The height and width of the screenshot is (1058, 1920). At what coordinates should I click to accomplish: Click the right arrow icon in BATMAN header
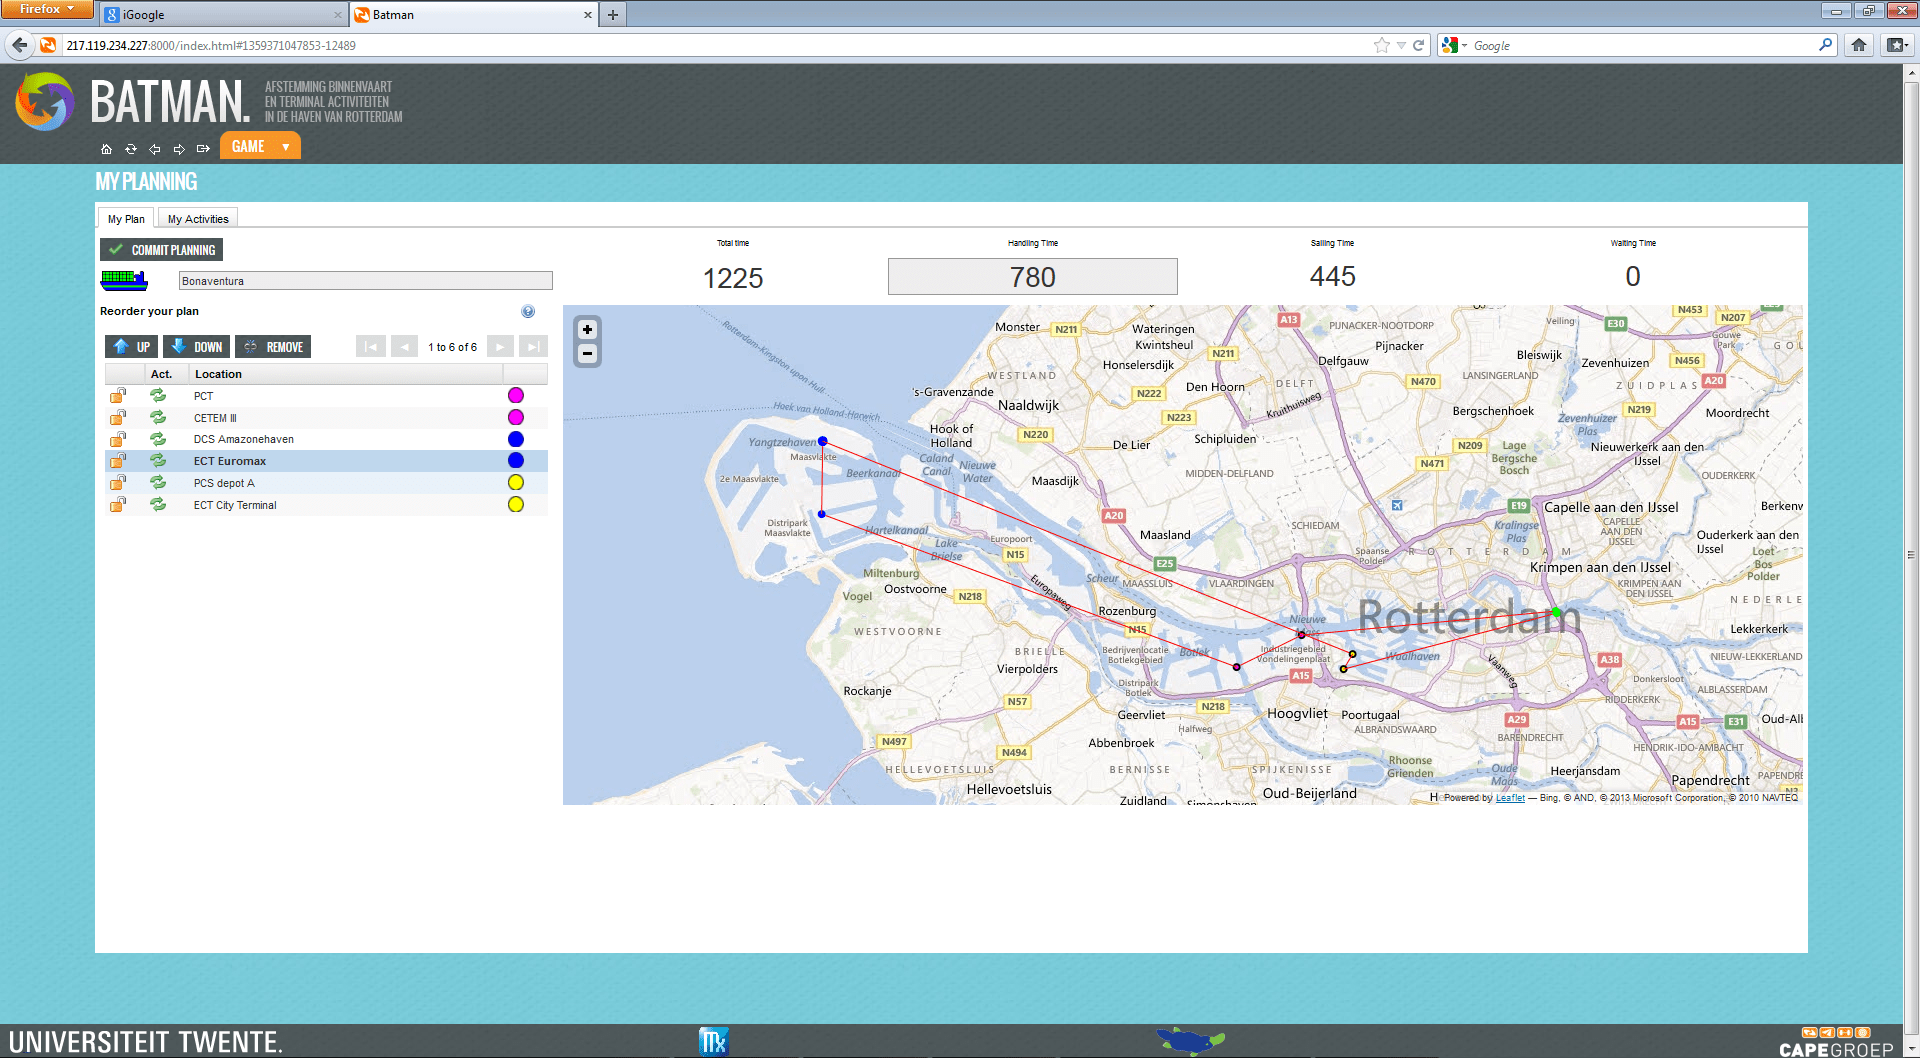(179, 149)
